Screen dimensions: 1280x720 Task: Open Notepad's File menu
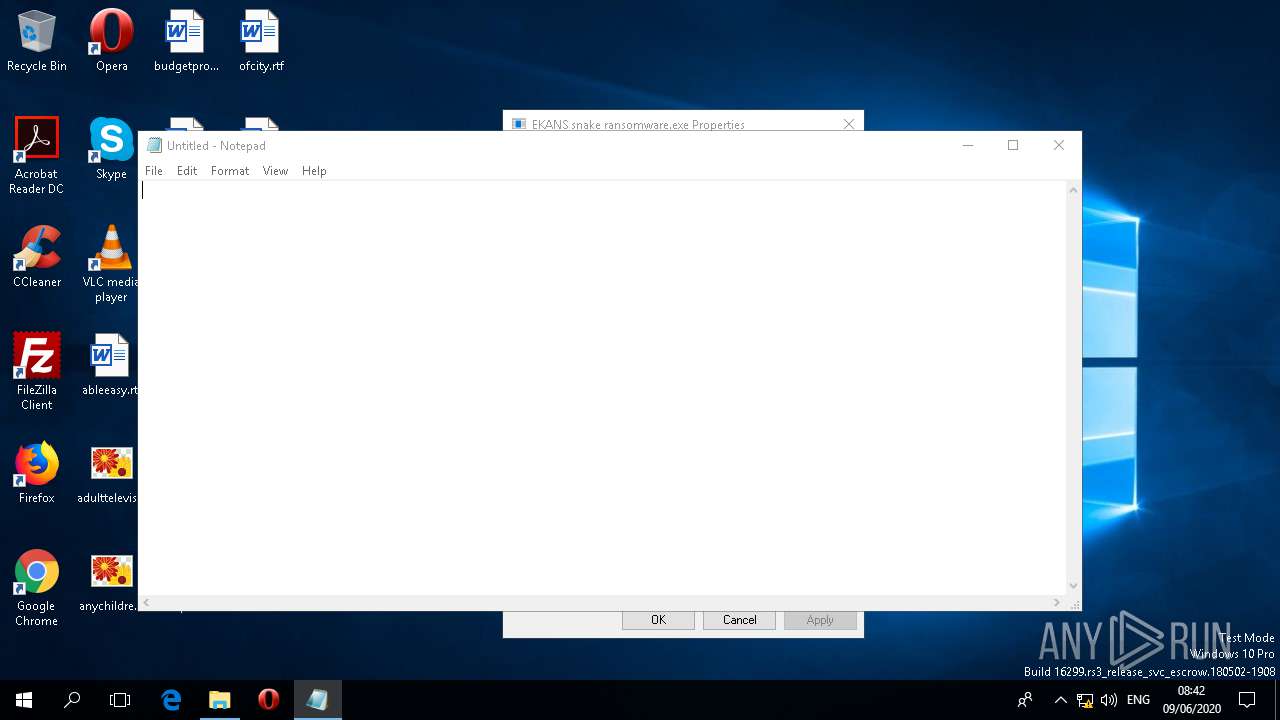point(154,171)
